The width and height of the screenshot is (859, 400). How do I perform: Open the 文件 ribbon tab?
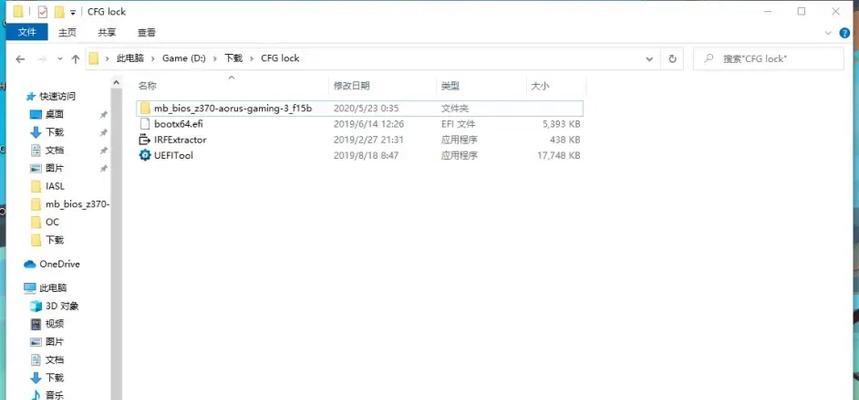pos(27,32)
